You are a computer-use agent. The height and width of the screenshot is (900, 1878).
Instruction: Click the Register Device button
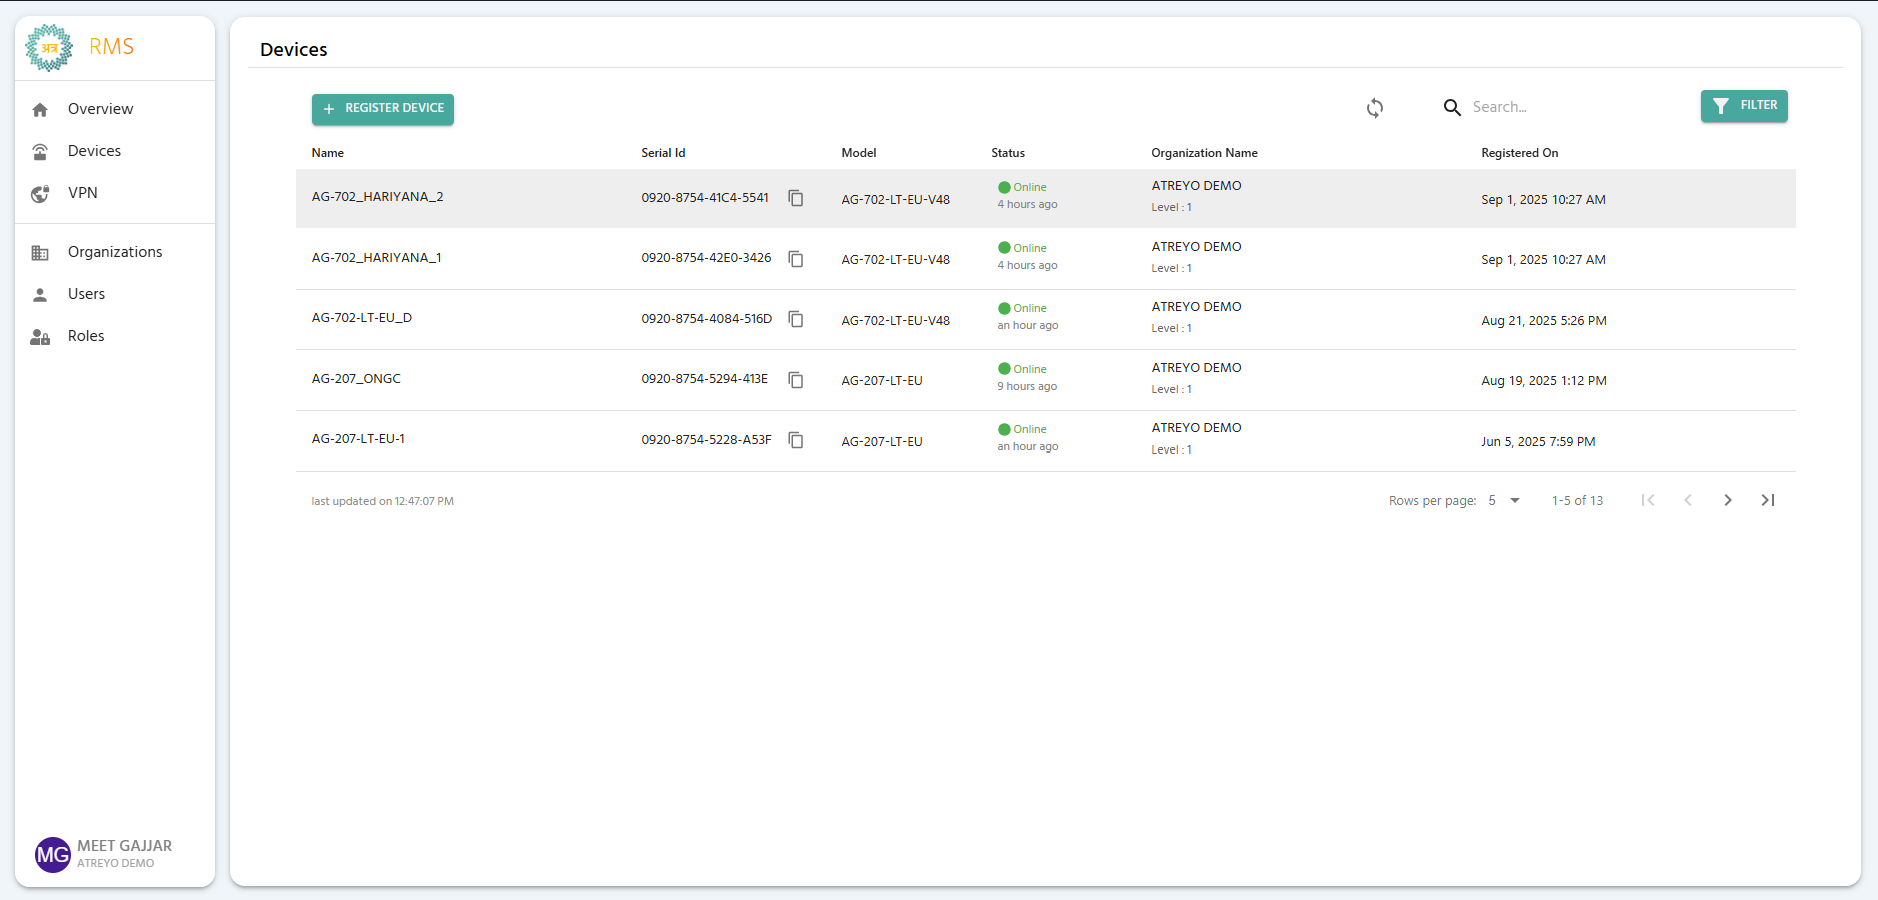(x=383, y=109)
